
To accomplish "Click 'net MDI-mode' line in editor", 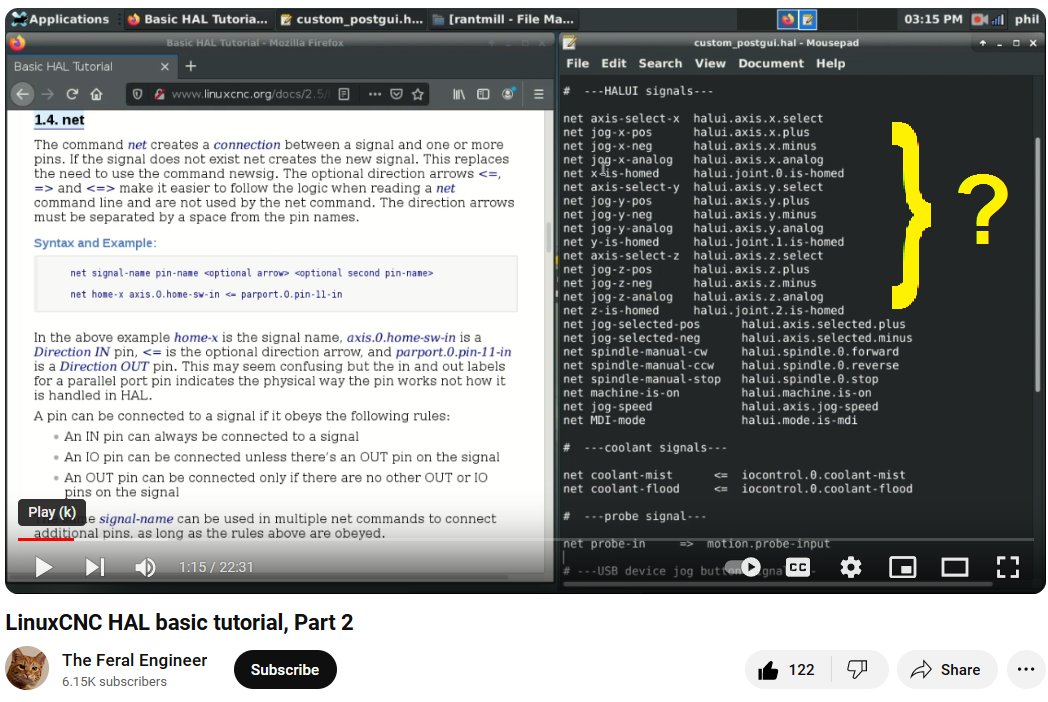I will coord(604,421).
